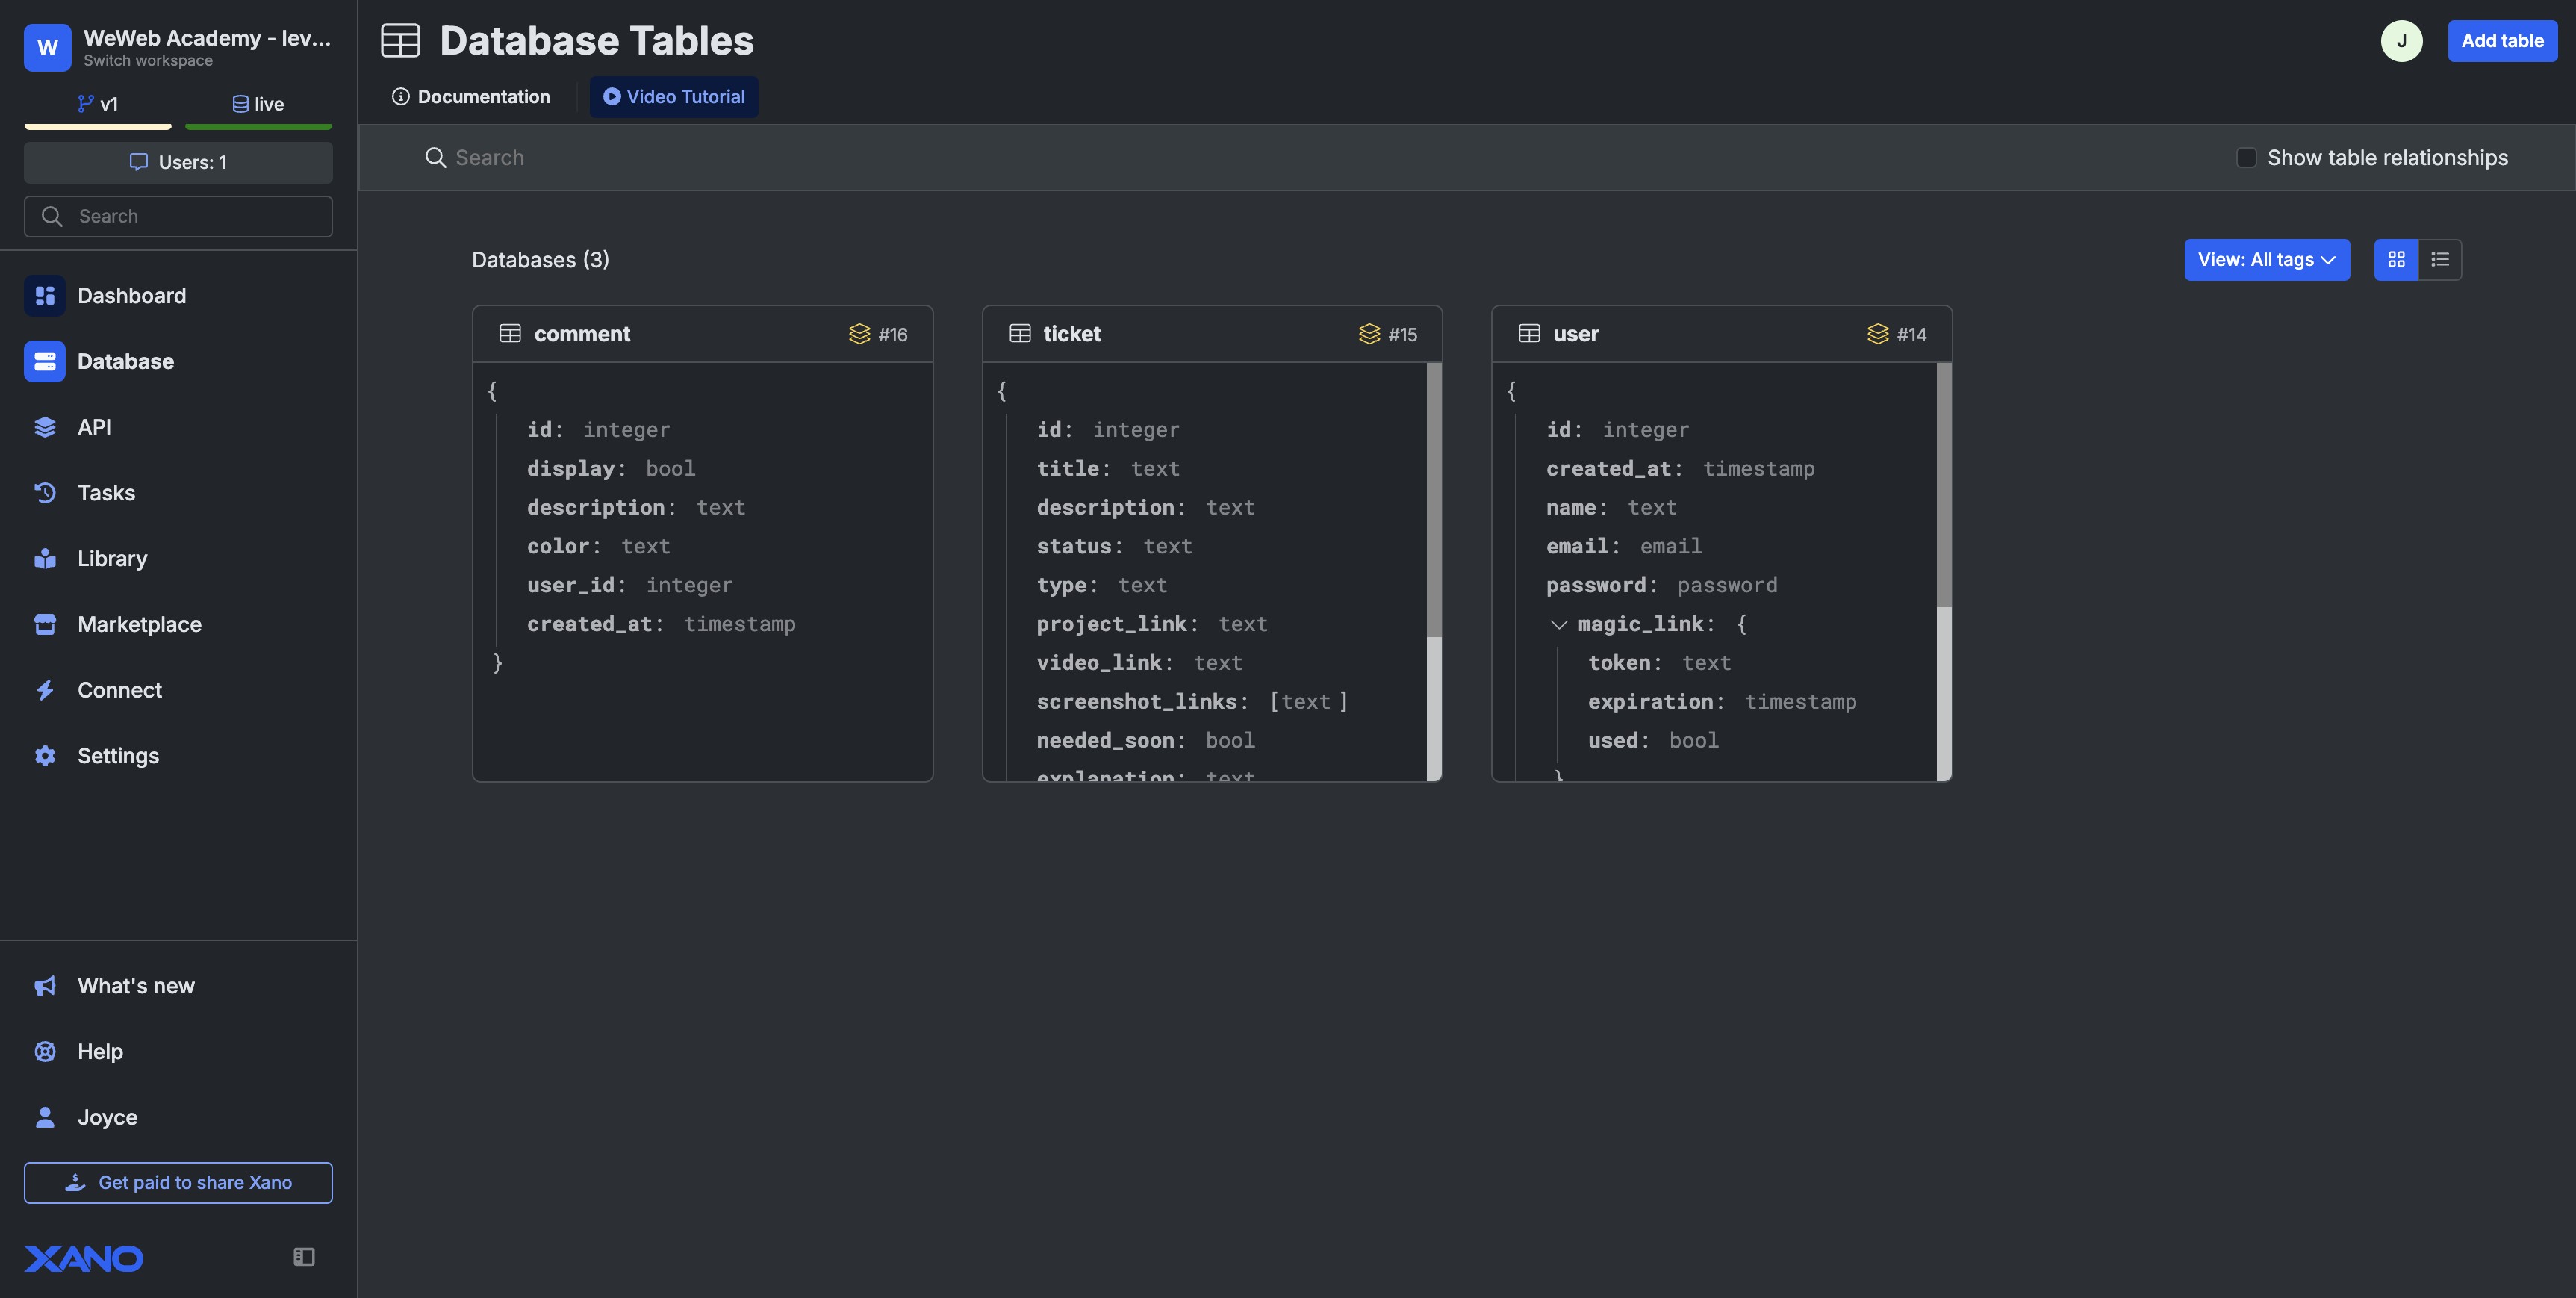The width and height of the screenshot is (2576, 1298).
Task: Open the Marketplace storefront icon
Action: click(45, 624)
